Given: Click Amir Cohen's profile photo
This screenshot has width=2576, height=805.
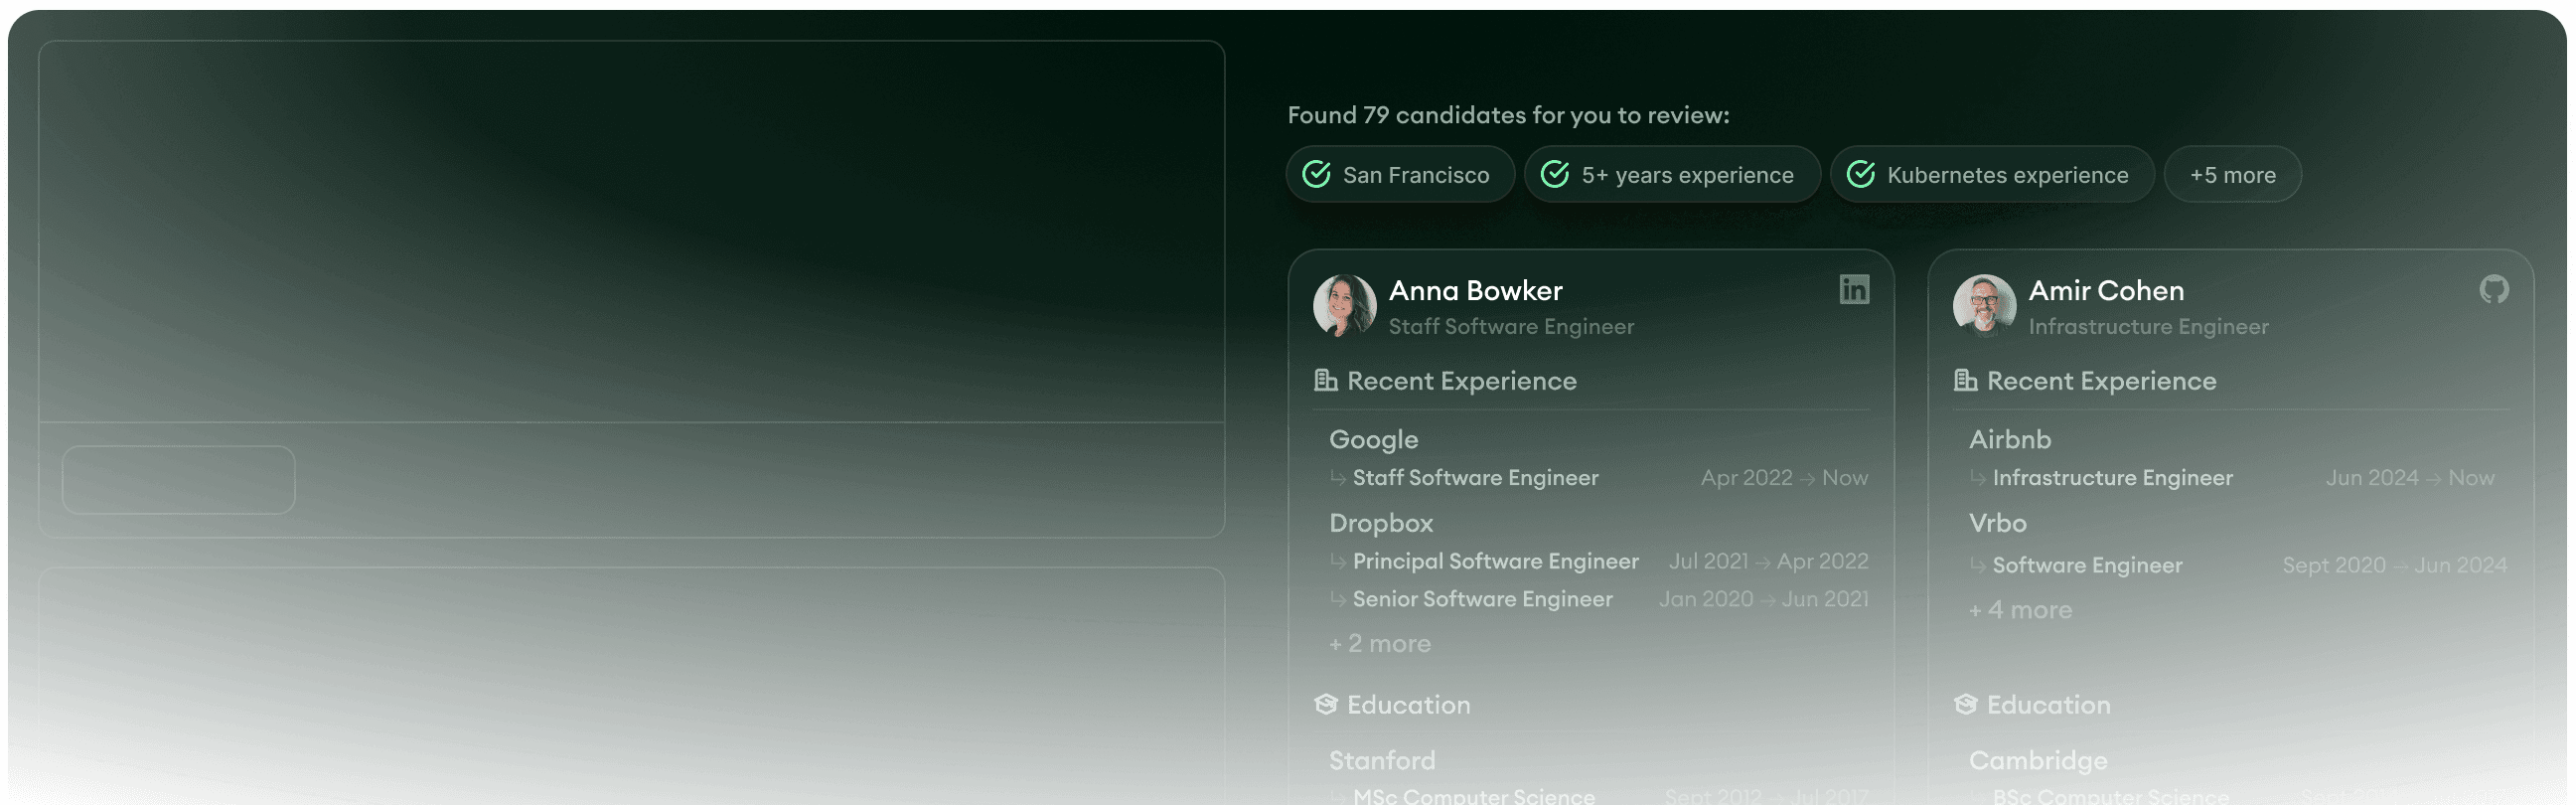Looking at the screenshot, I should click(1984, 306).
